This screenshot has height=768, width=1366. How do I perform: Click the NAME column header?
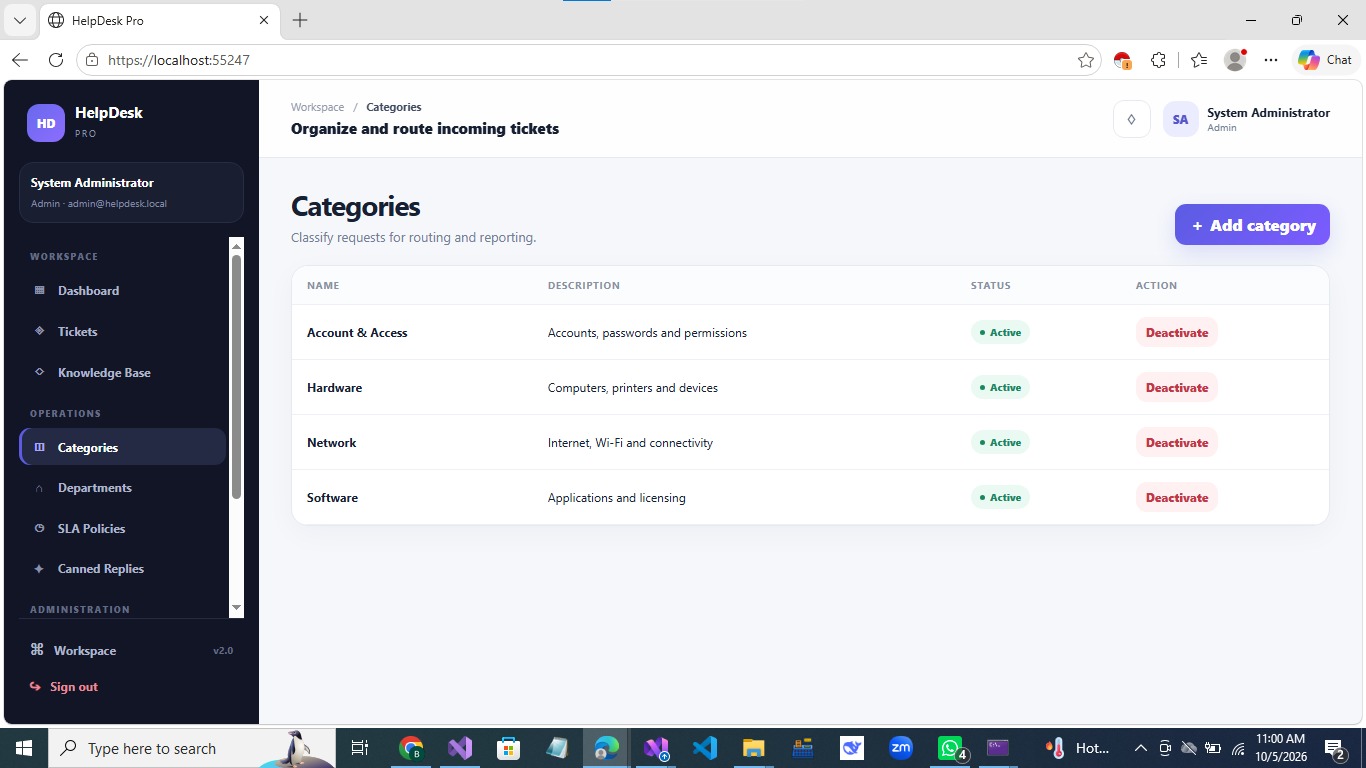coord(323,286)
